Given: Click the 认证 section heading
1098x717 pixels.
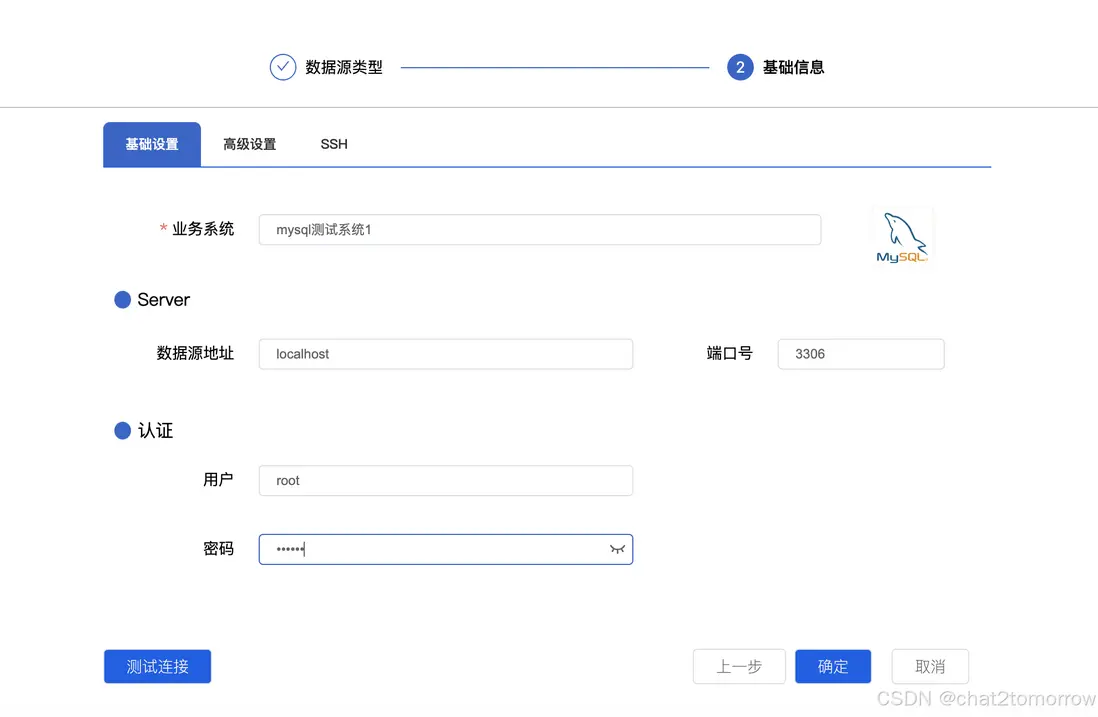Looking at the screenshot, I should (x=155, y=431).
